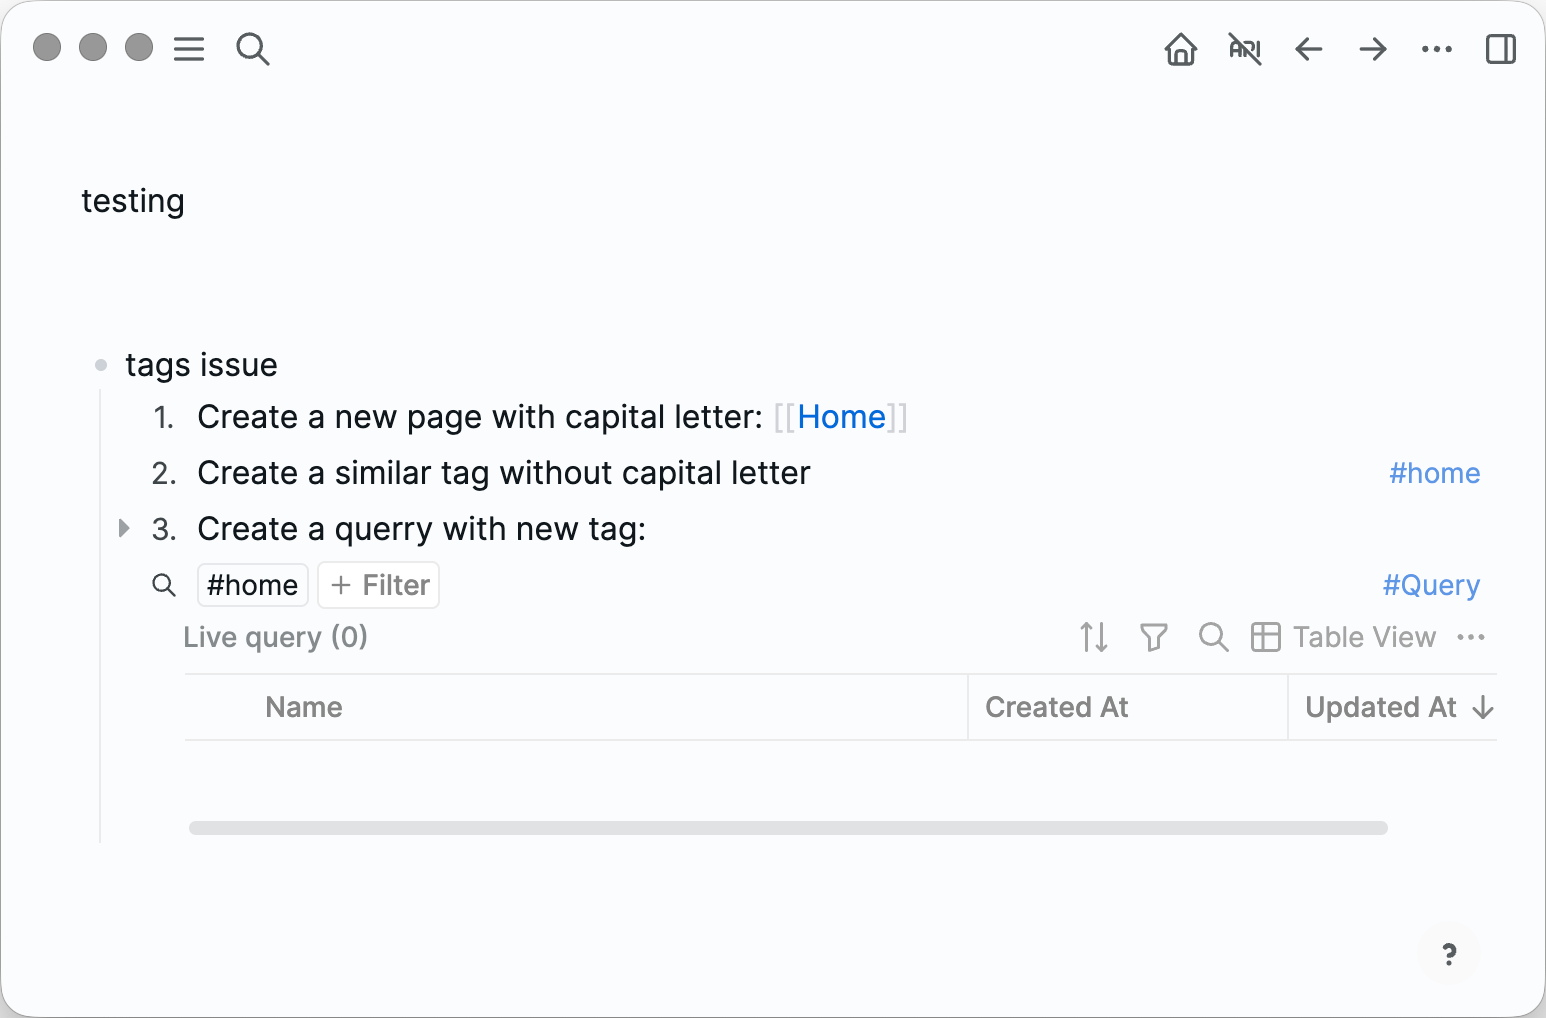Switch layout using Table View
Screen dimensions: 1546x1018
(1344, 637)
